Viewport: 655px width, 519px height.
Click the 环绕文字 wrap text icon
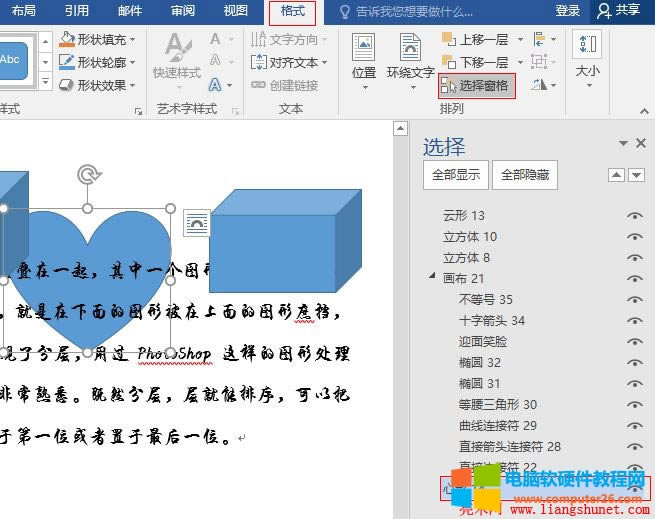pos(410,48)
